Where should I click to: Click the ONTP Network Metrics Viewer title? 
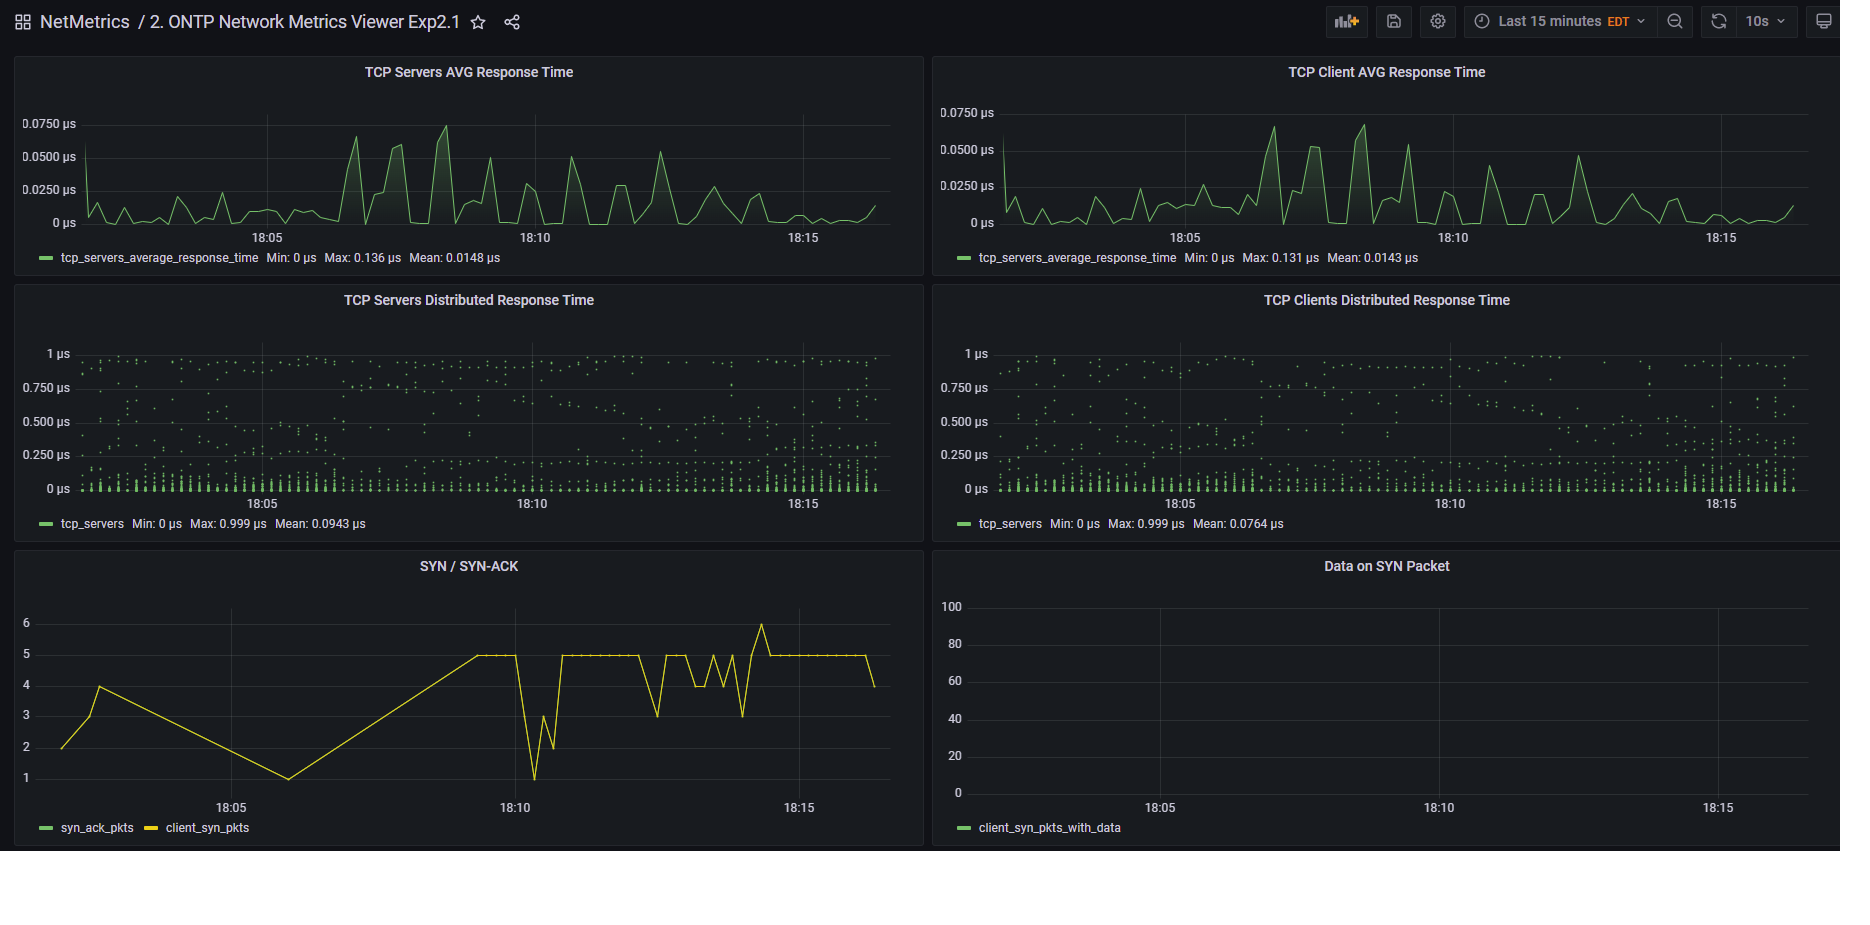tap(305, 22)
